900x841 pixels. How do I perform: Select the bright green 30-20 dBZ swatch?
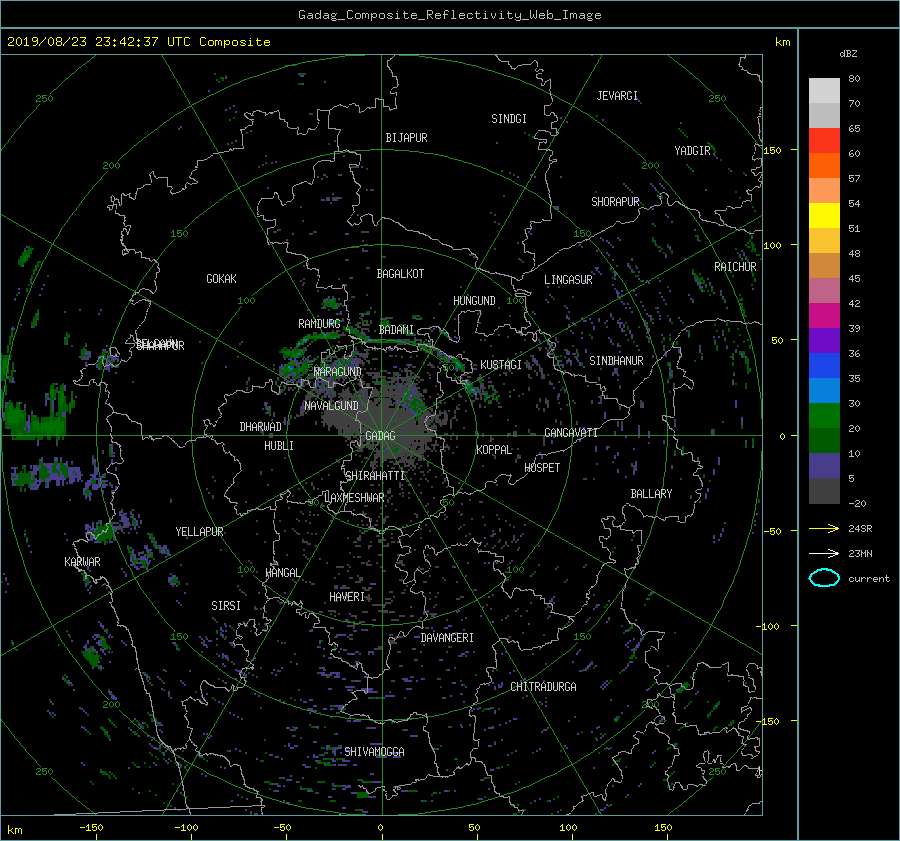pos(824,416)
